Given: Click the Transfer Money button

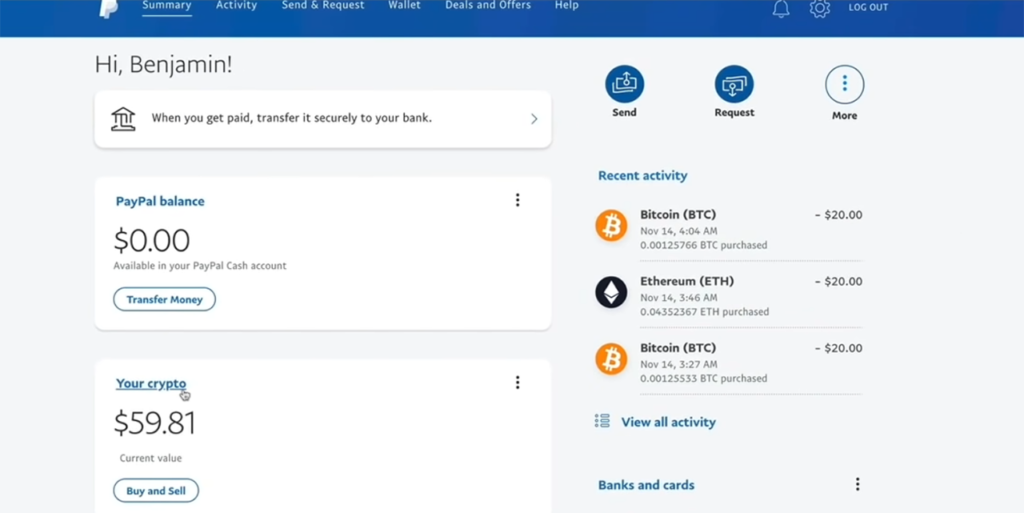Looking at the screenshot, I should pos(164,299).
